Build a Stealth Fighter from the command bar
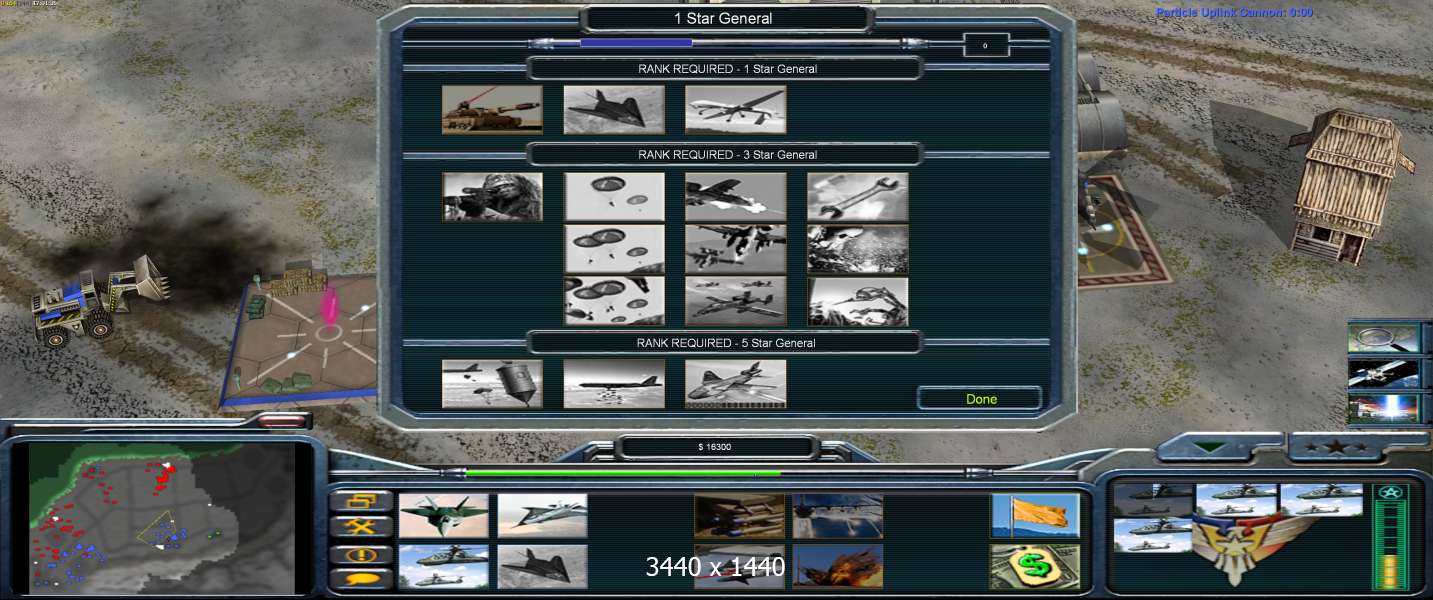 pyautogui.click(x=542, y=566)
